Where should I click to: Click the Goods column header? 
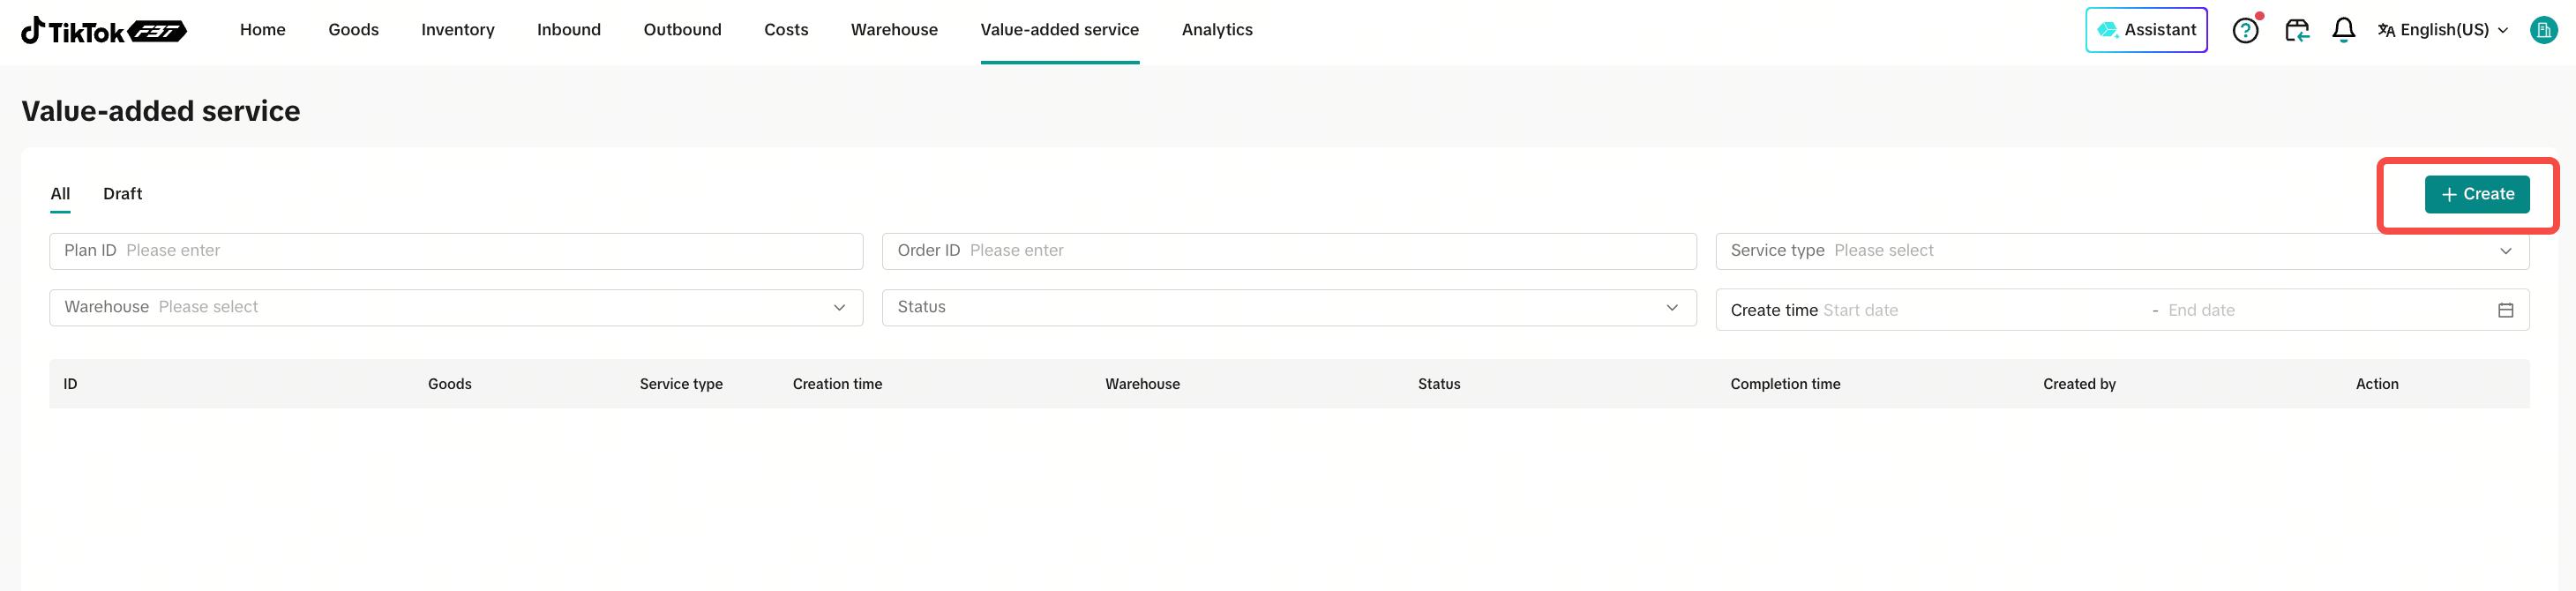tap(450, 384)
